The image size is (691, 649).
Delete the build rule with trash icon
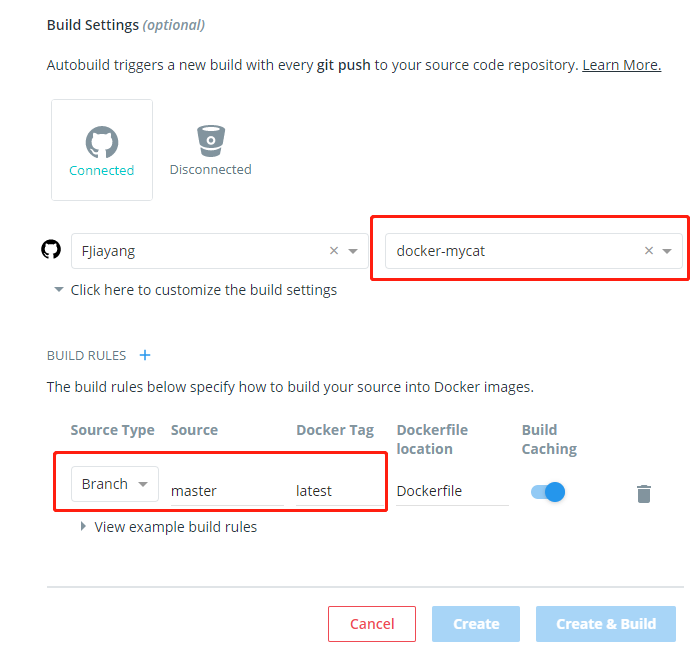(644, 493)
